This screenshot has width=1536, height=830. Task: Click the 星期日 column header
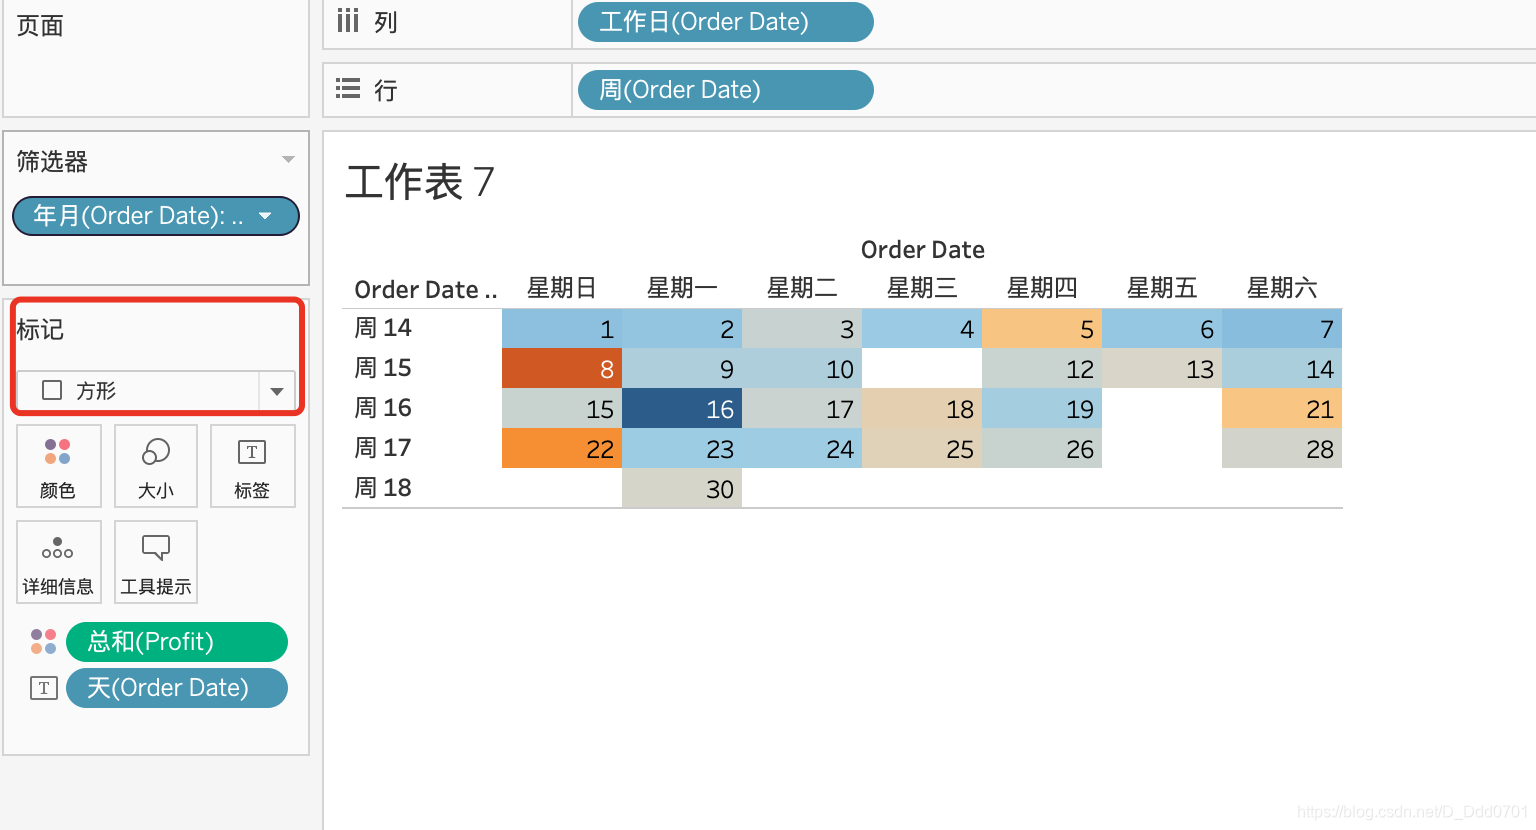[x=562, y=288]
